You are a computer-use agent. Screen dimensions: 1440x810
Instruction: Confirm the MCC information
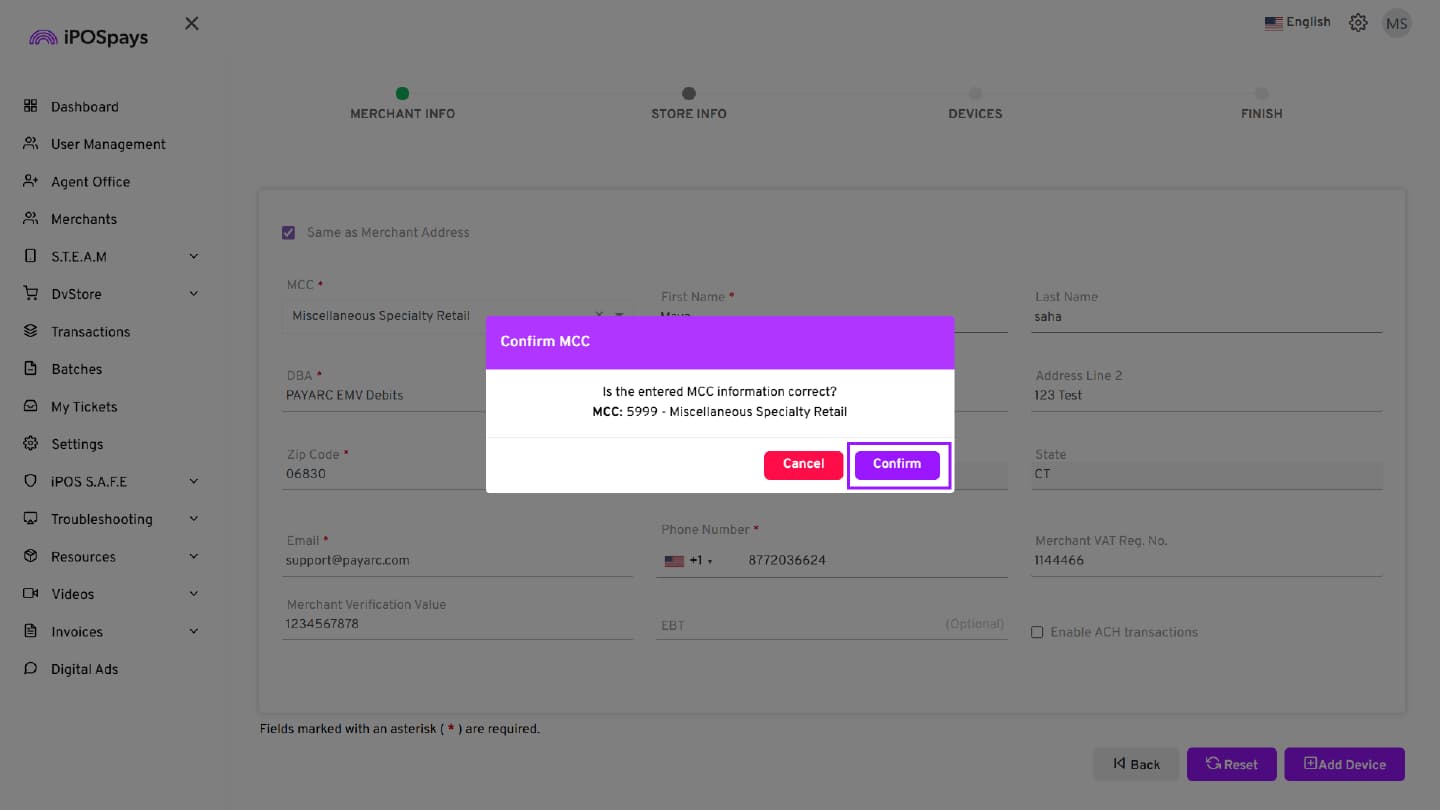[x=897, y=464]
